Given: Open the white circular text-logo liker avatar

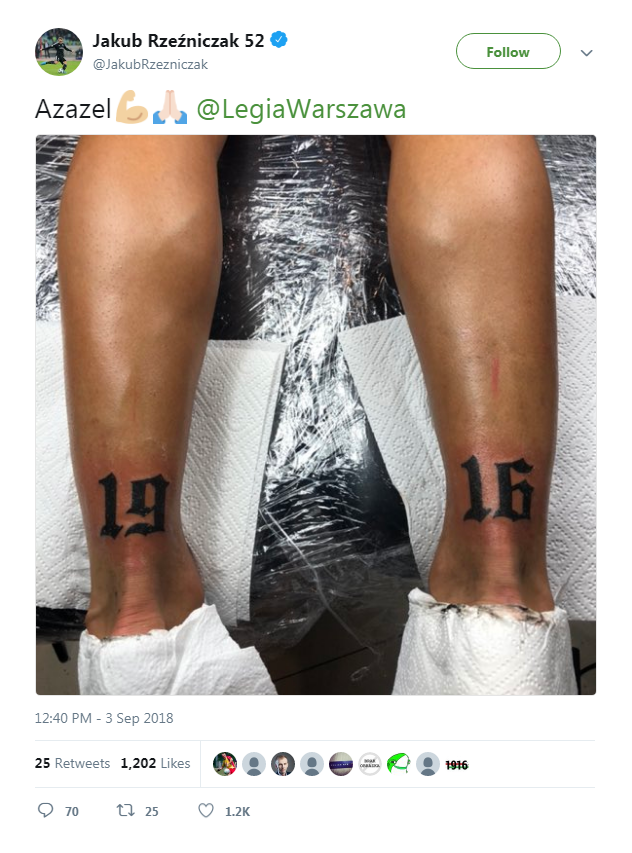Looking at the screenshot, I should [x=370, y=764].
